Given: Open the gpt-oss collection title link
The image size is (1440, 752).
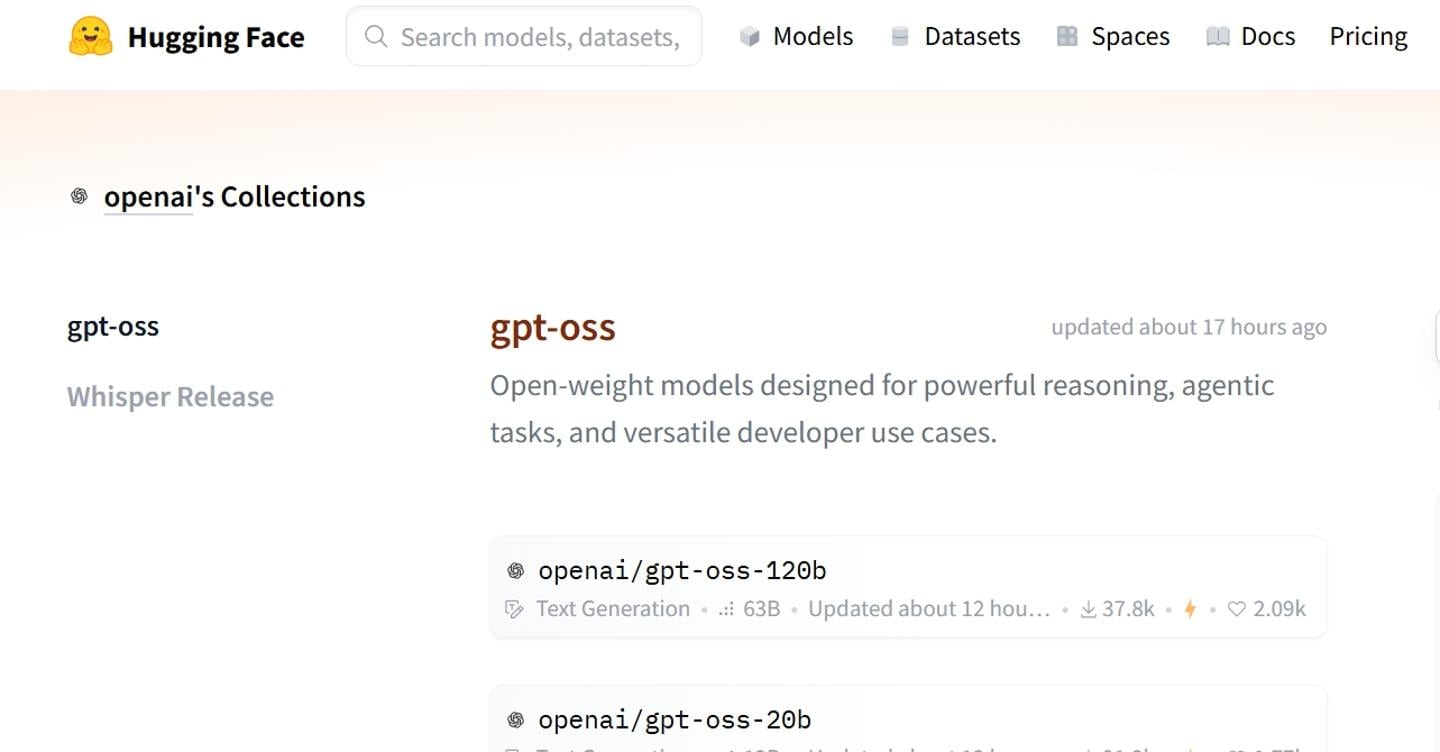Looking at the screenshot, I should pos(552,327).
